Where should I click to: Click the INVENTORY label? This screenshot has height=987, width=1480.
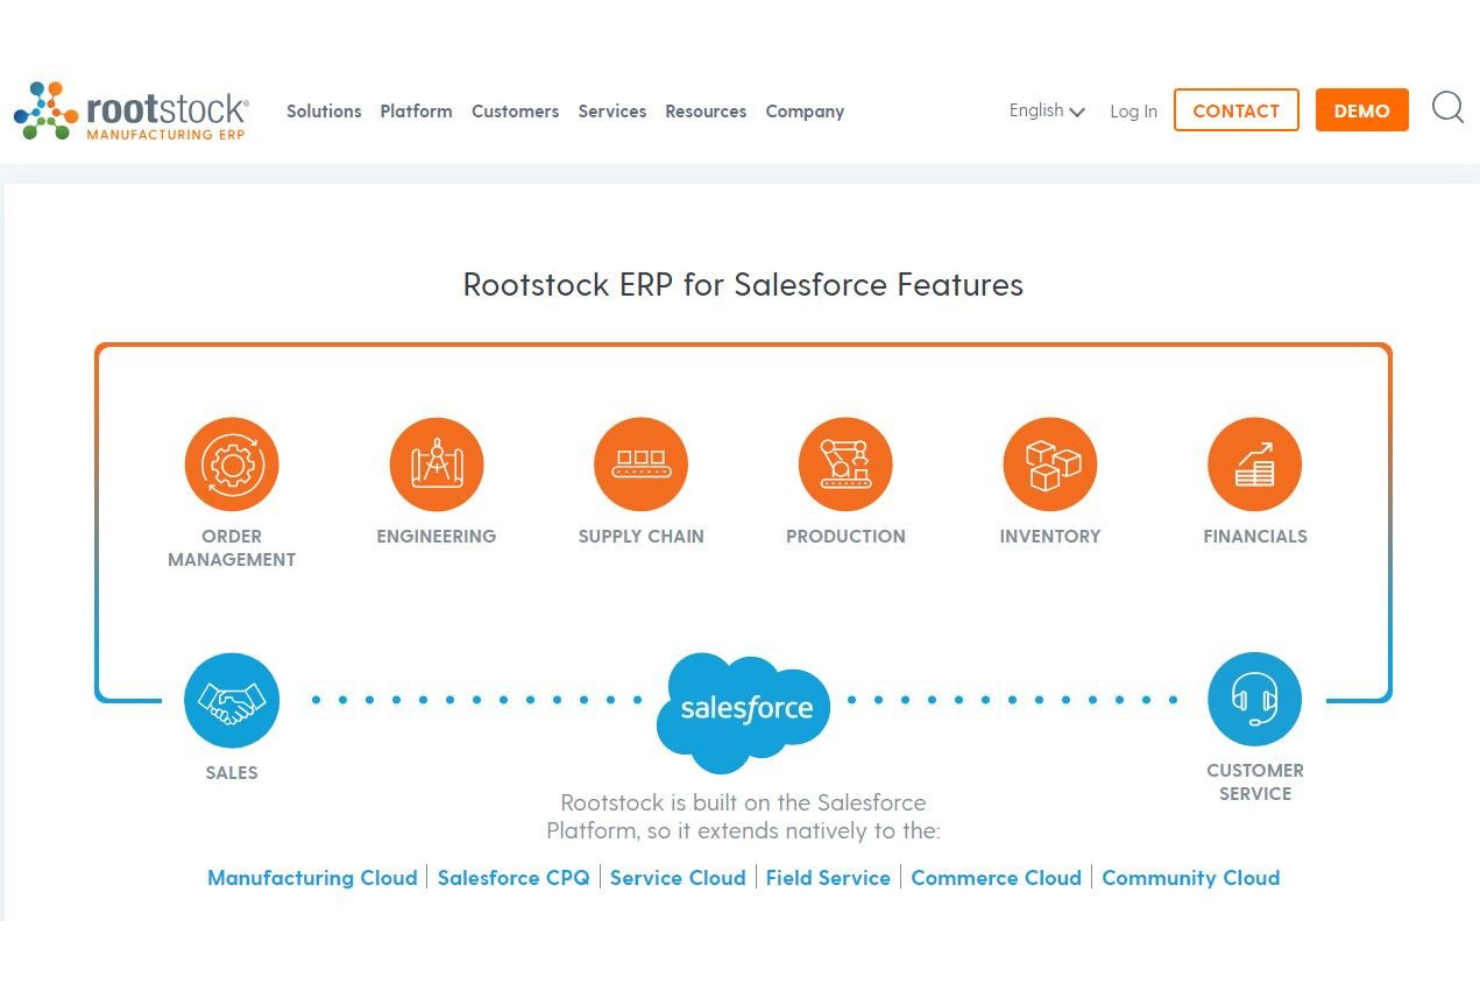(1050, 536)
